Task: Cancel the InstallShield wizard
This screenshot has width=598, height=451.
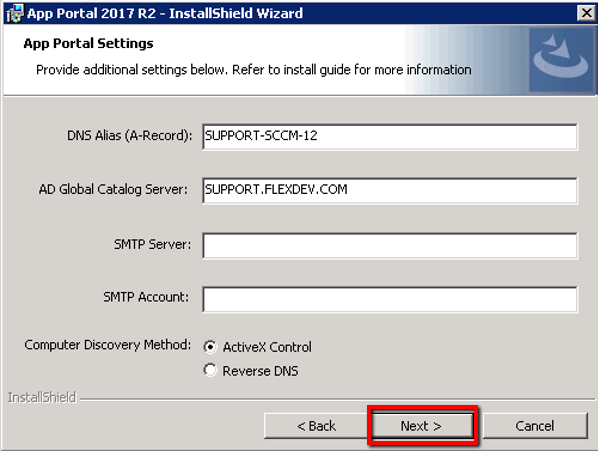Action: click(535, 425)
